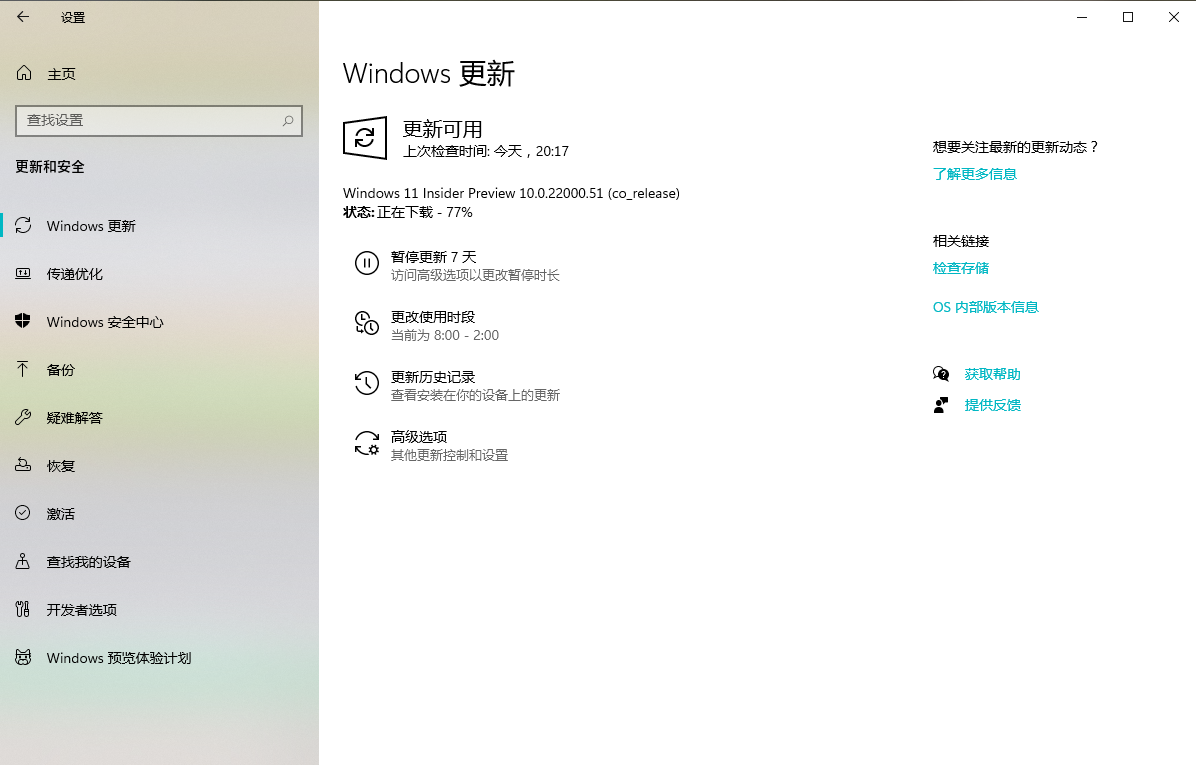Image resolution: width=1196 pixels, height=765 pixels.
Task: Click 更新和安全 section header
Action: pos(50,166)
